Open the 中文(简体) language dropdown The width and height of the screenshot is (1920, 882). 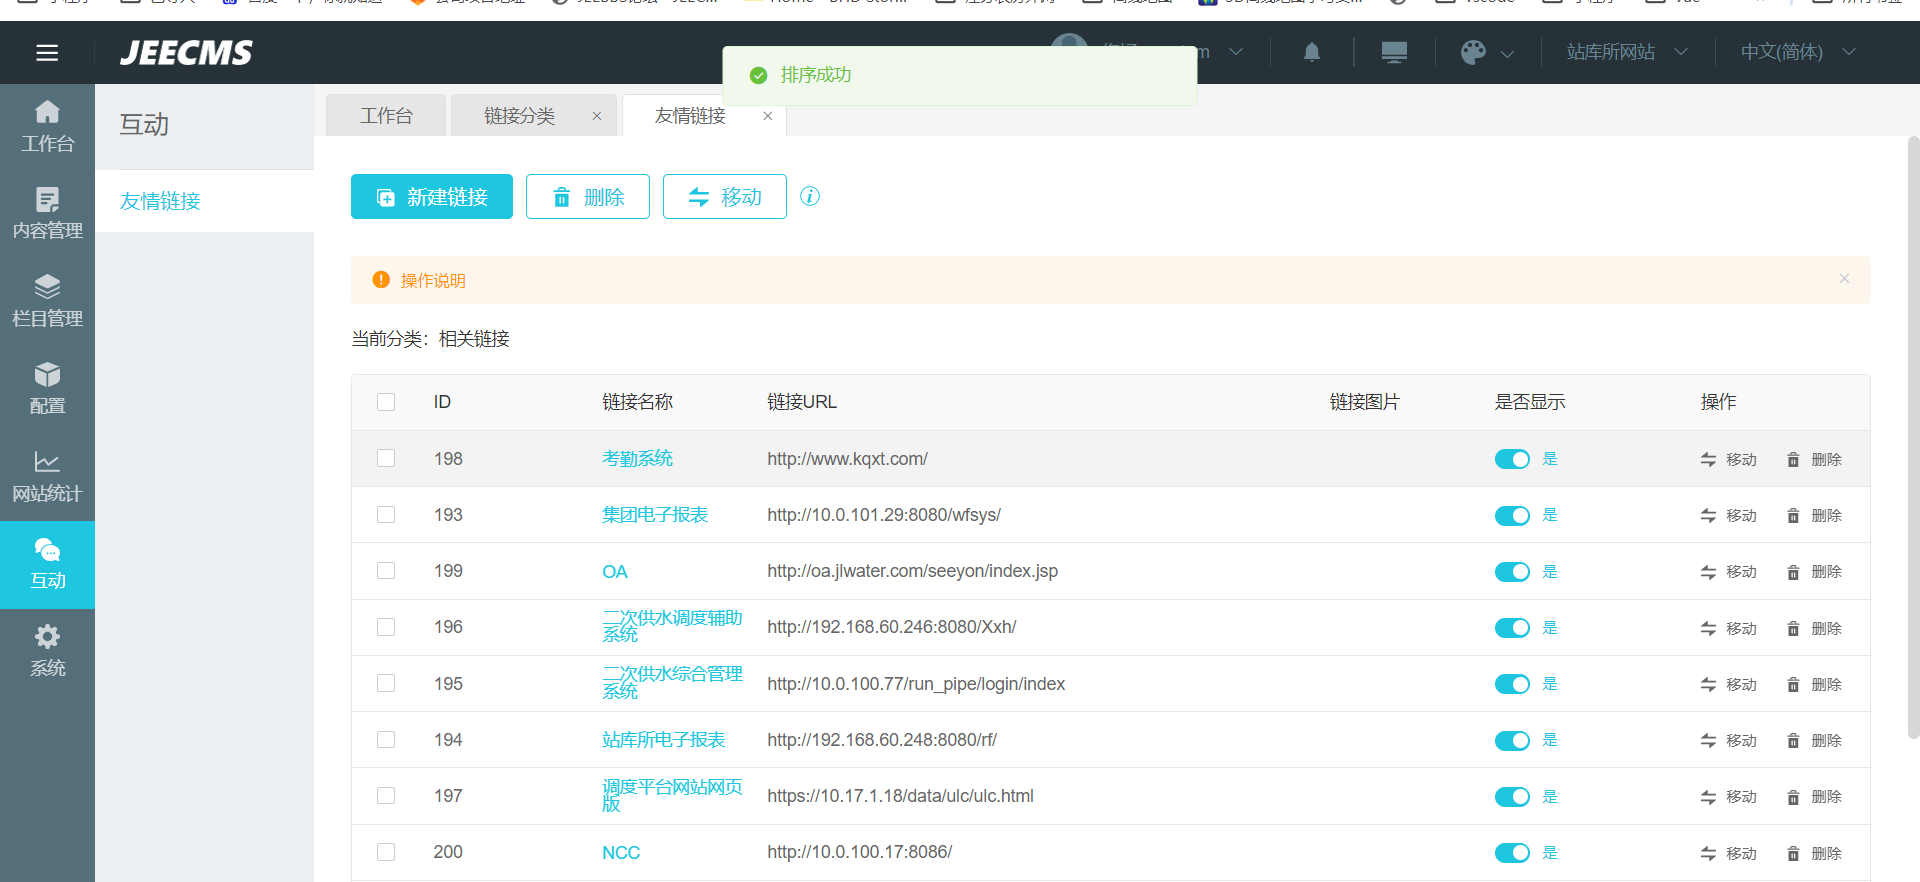click(x=1797, y=52)
